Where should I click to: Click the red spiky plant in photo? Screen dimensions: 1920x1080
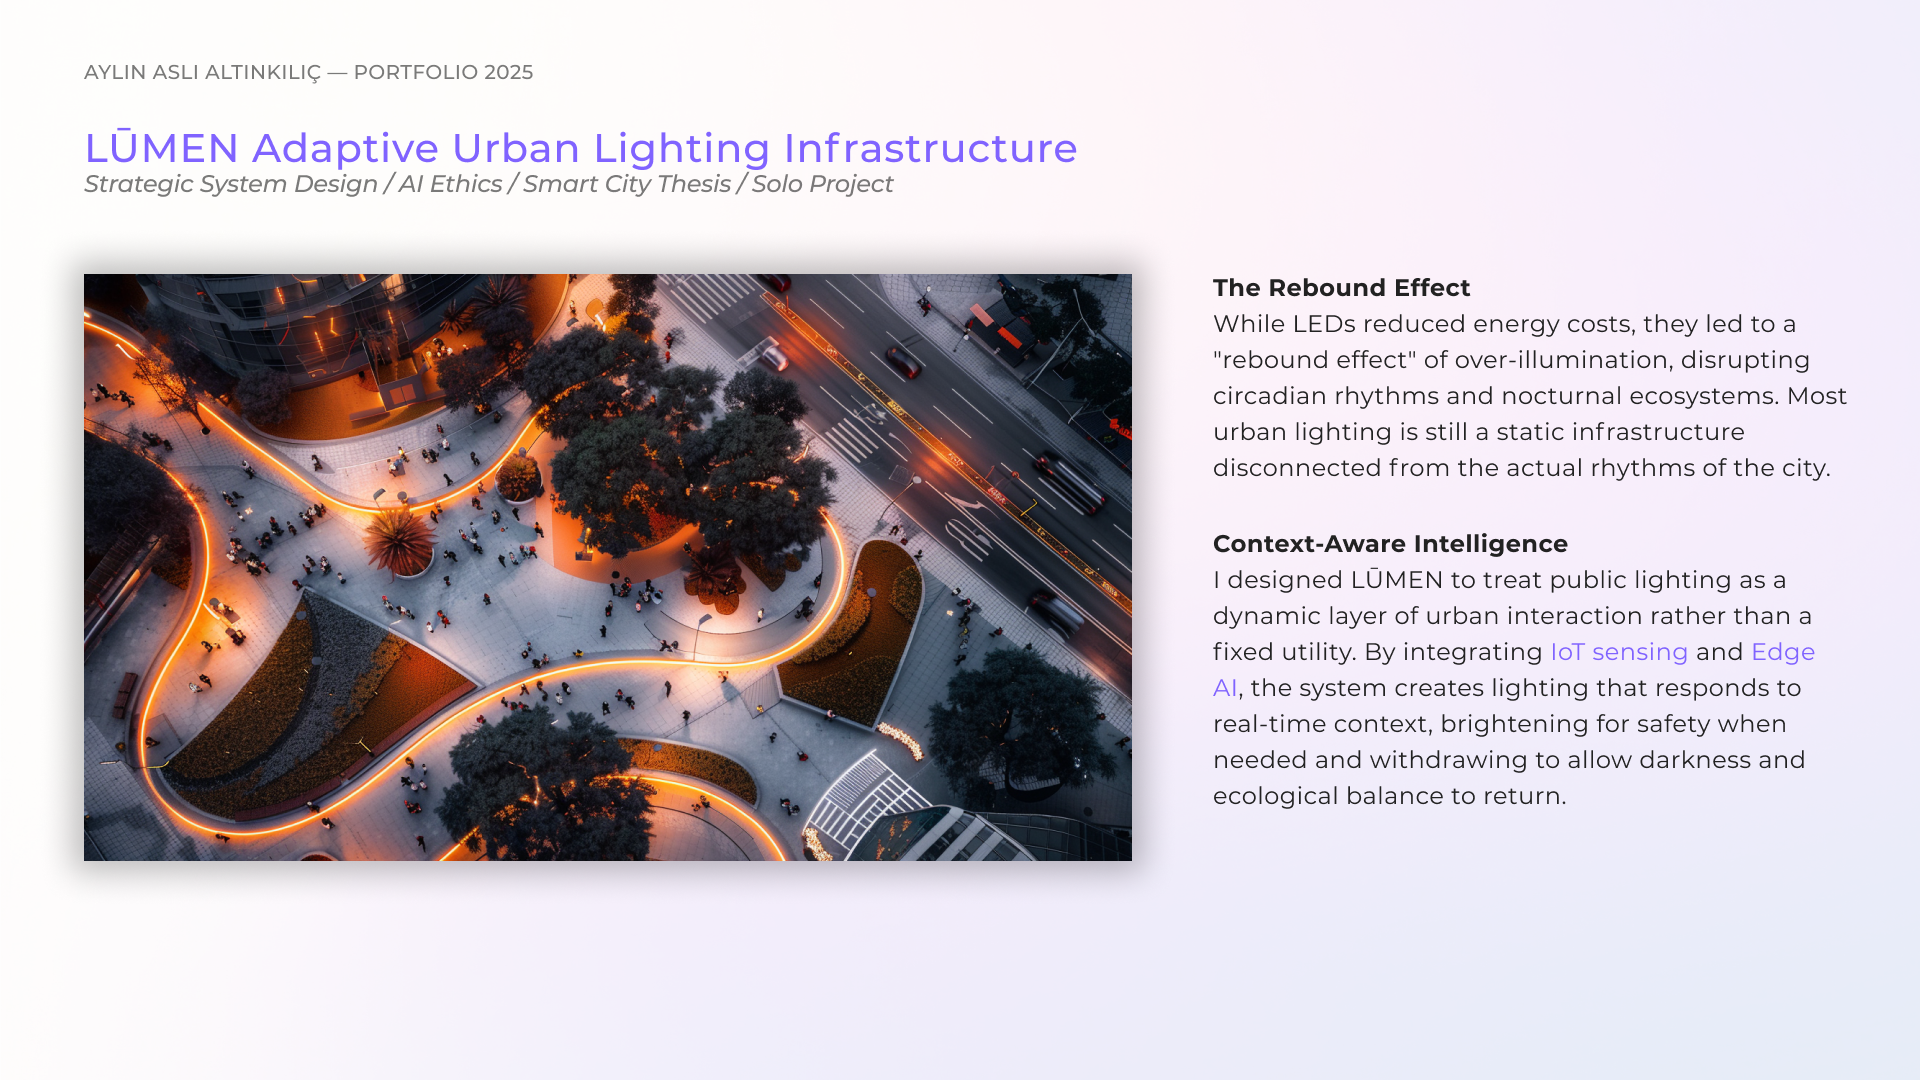[398, 540]
